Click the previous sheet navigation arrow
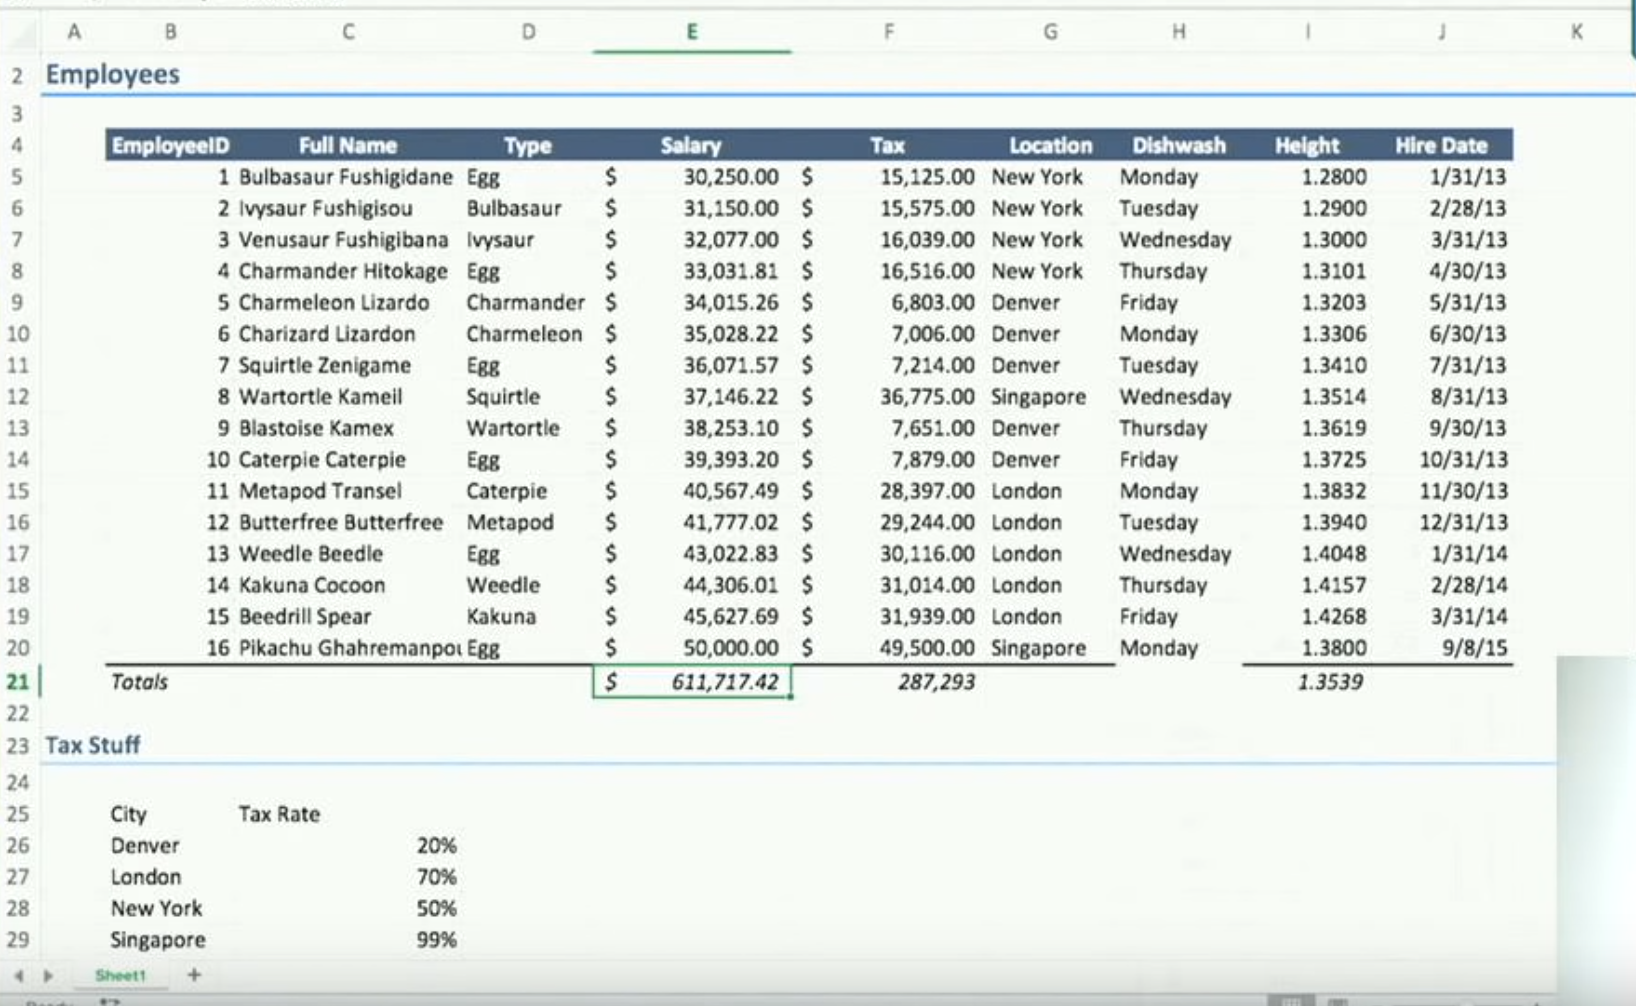 [18, 975]
